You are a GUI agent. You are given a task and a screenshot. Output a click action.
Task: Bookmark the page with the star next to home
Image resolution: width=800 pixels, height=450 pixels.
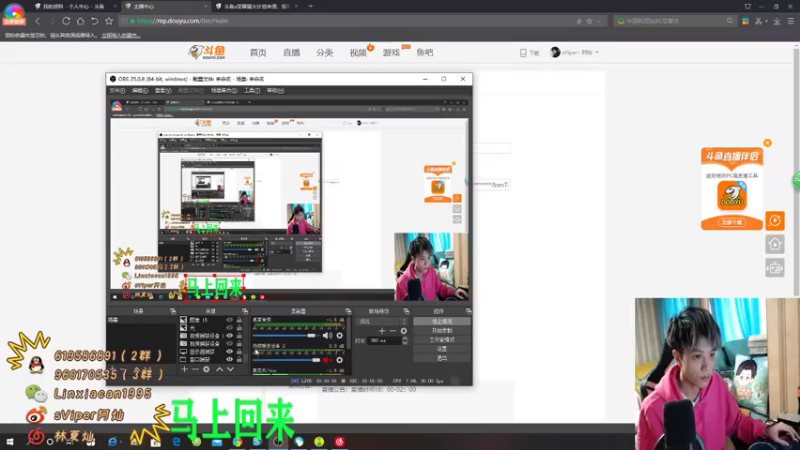pyautogui.click(x=109, y=21)
